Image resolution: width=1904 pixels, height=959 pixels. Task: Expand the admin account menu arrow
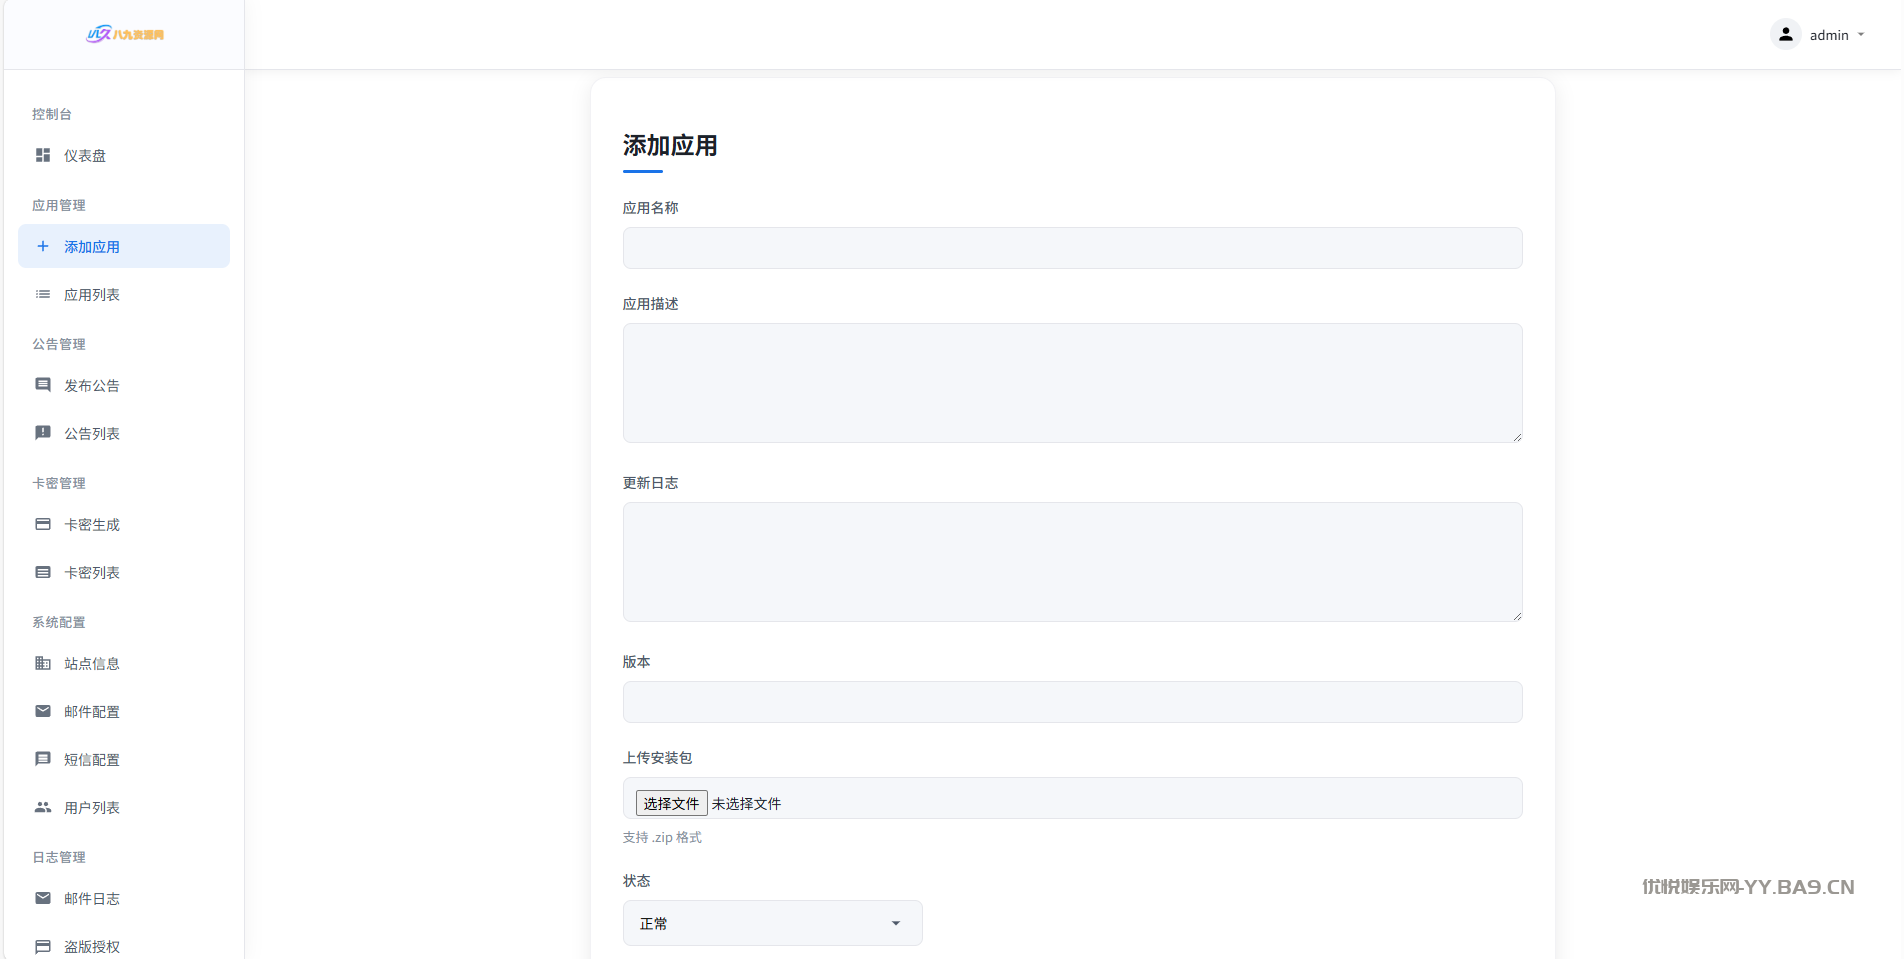click(1861, 35)
